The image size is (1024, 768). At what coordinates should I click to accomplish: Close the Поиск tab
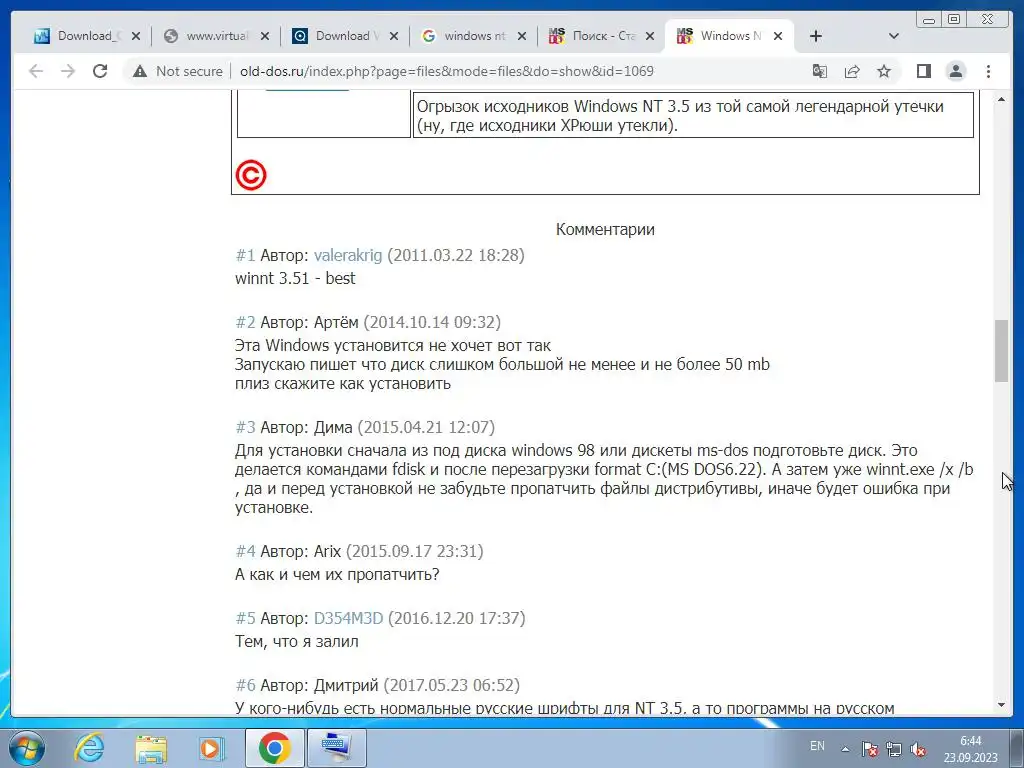[650, 36]
